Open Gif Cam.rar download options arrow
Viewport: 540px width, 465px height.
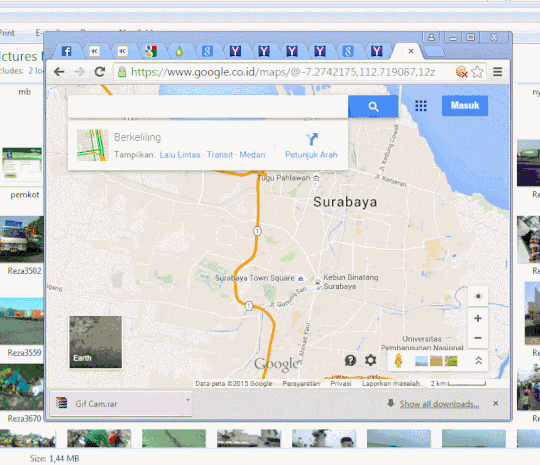click(188, 400)
